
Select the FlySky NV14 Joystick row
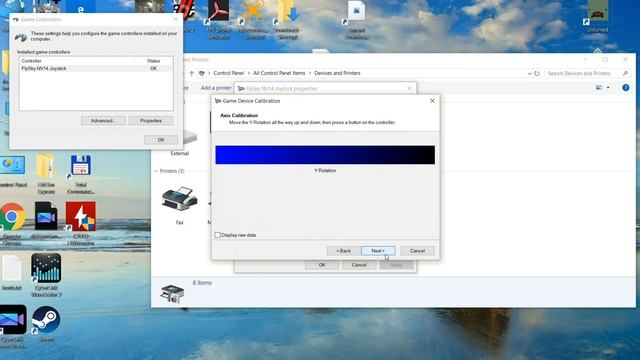[96, 69]
